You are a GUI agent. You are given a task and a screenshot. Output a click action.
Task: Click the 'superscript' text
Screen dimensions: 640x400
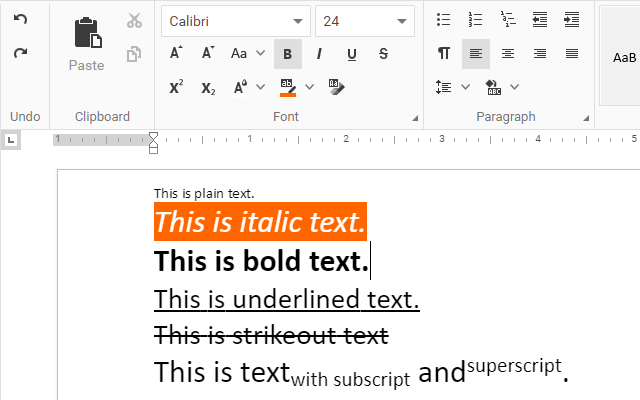pos(514,366)
